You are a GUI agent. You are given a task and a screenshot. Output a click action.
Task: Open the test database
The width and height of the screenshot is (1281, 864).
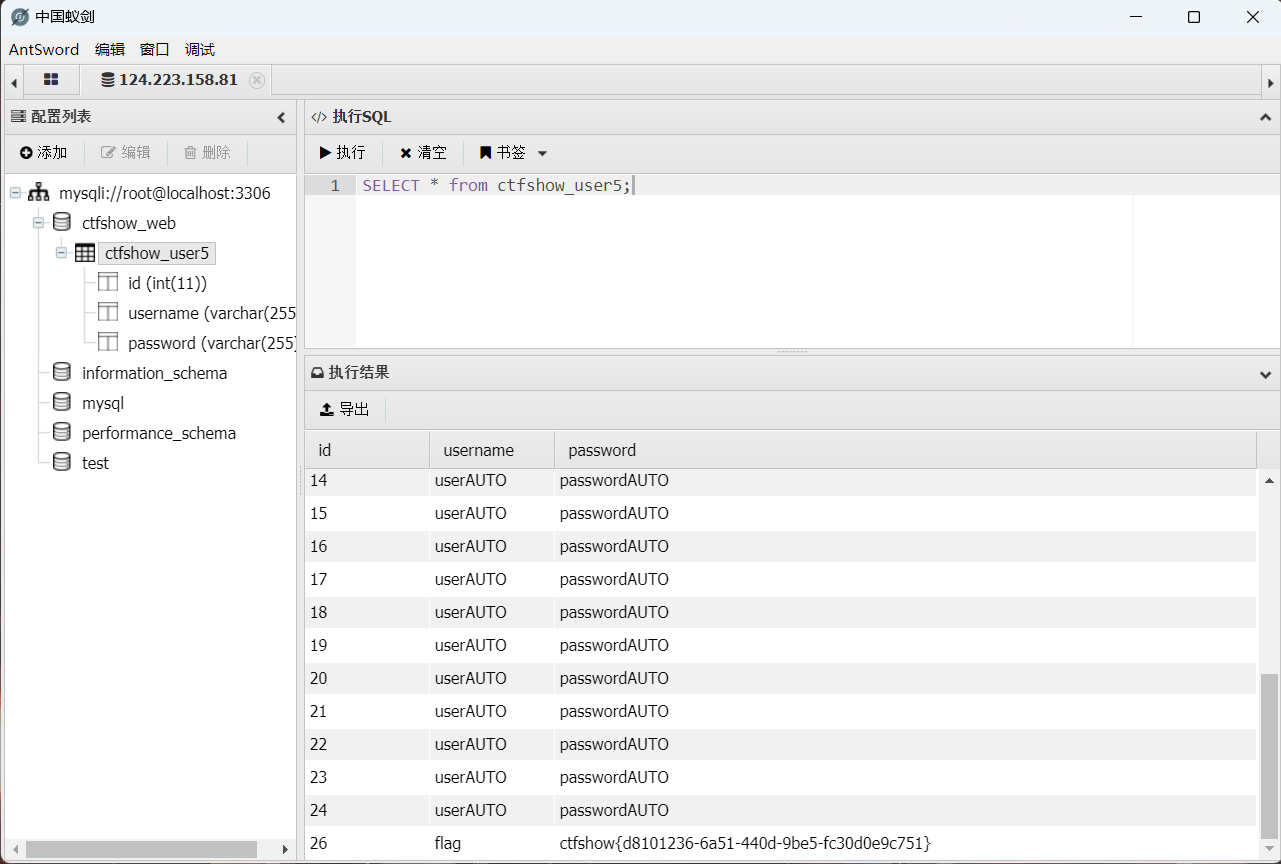click(x=95, y=463)
